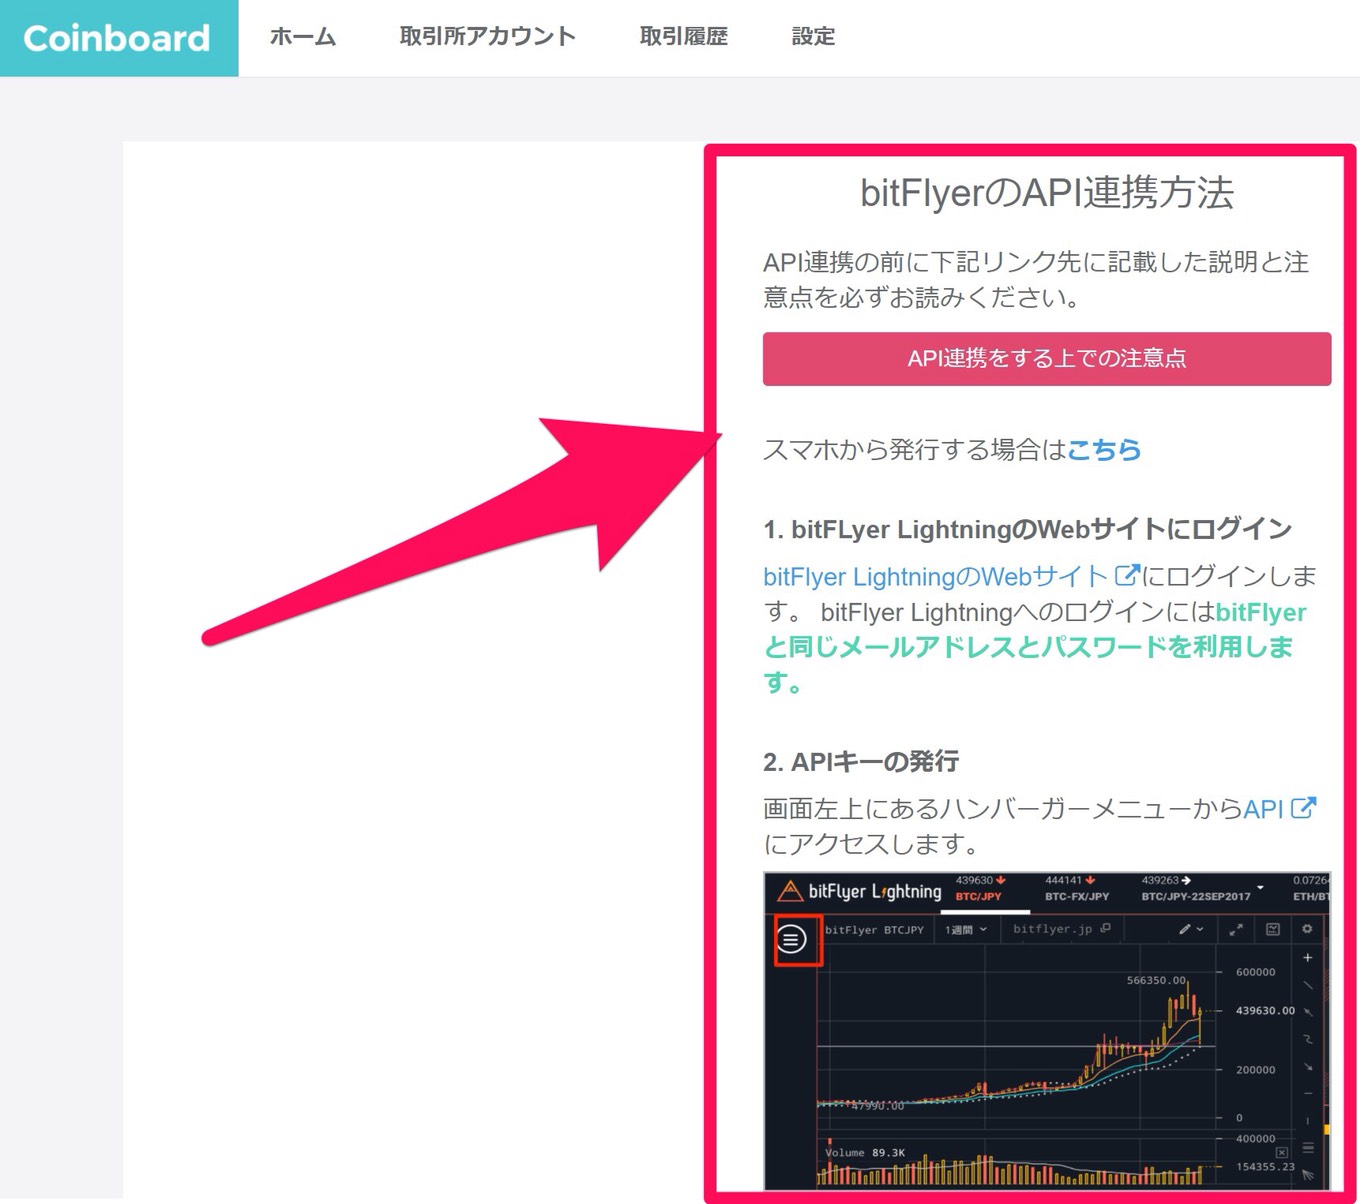
Task: Select the BTC-FX/JPY tab in the chart
Action: (x=1077, y=889)
